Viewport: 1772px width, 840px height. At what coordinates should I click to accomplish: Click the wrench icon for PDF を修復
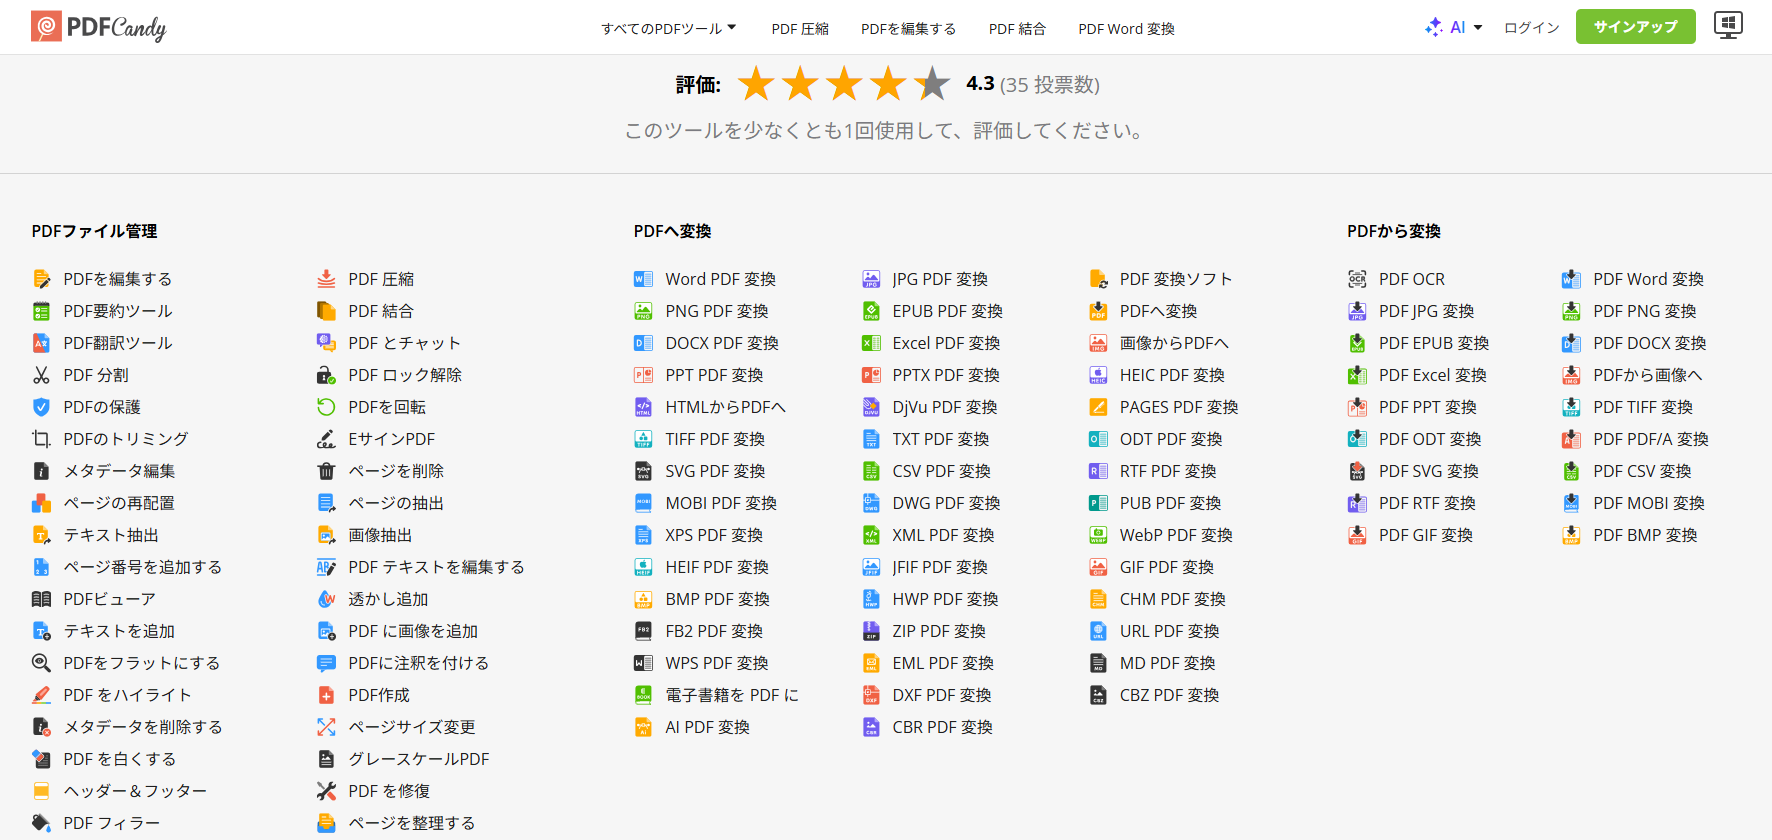[326, 791]
